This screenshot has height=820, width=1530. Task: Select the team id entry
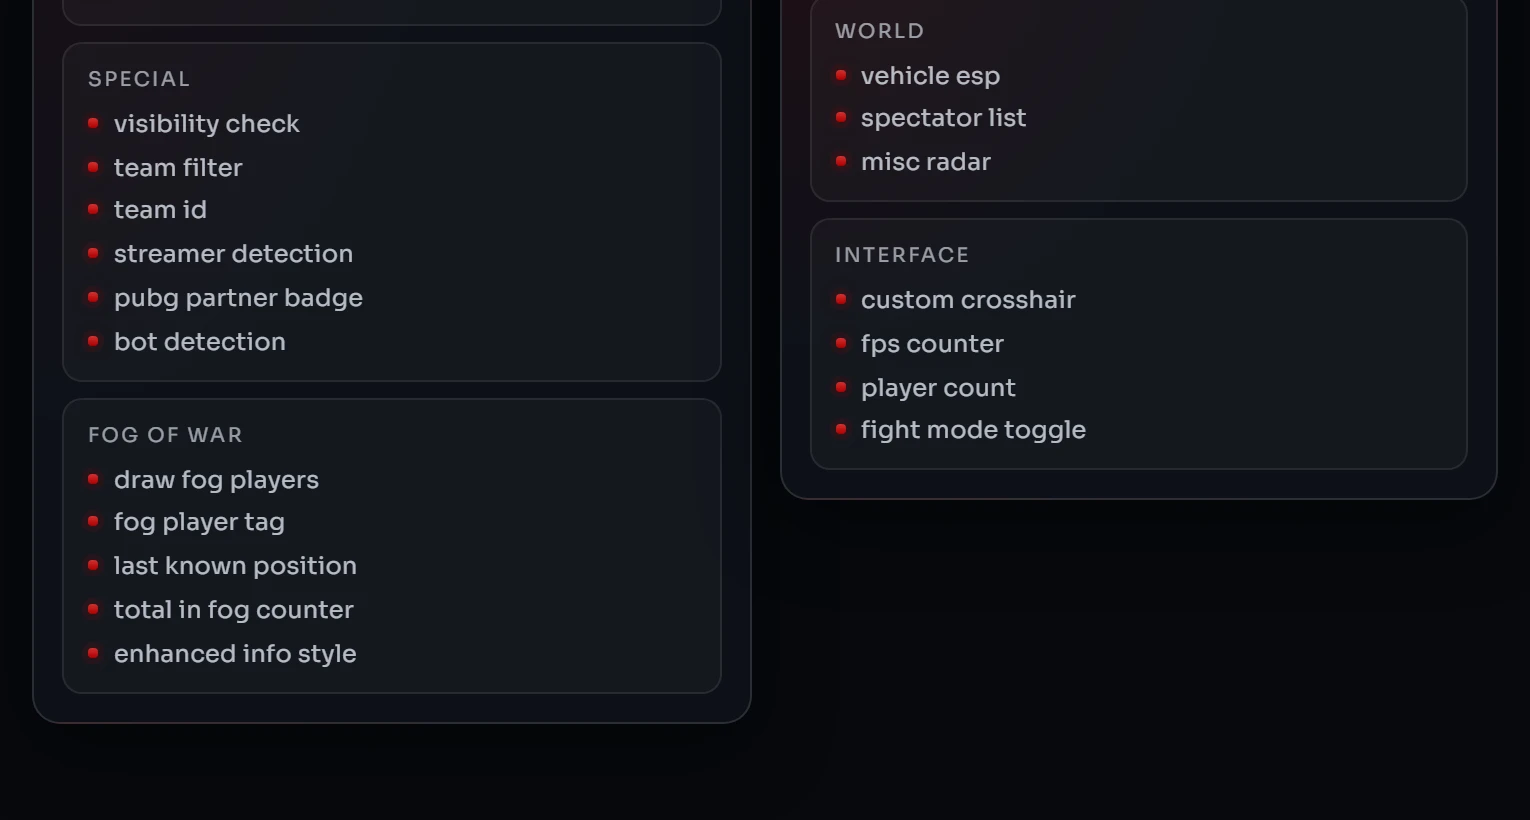tap(160, 210)
